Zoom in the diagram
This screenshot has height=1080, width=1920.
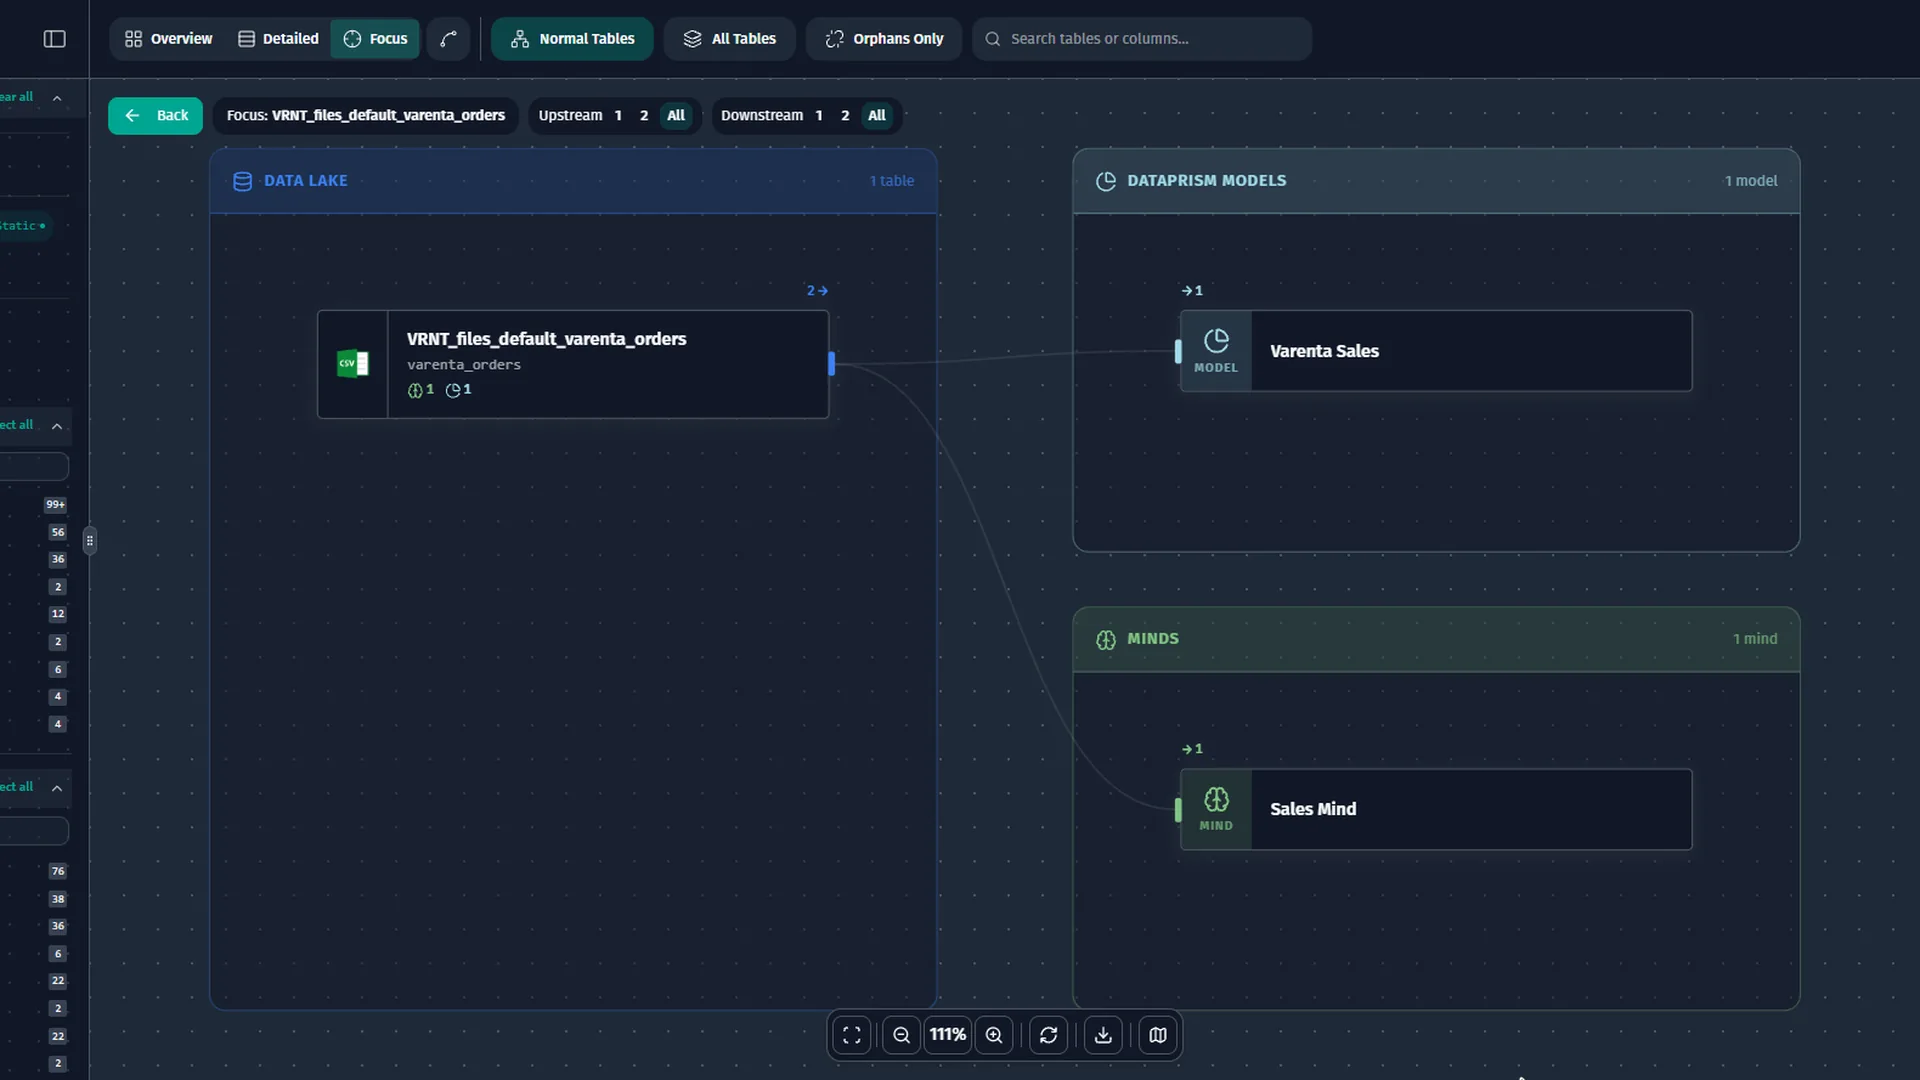coord(994,1035)
